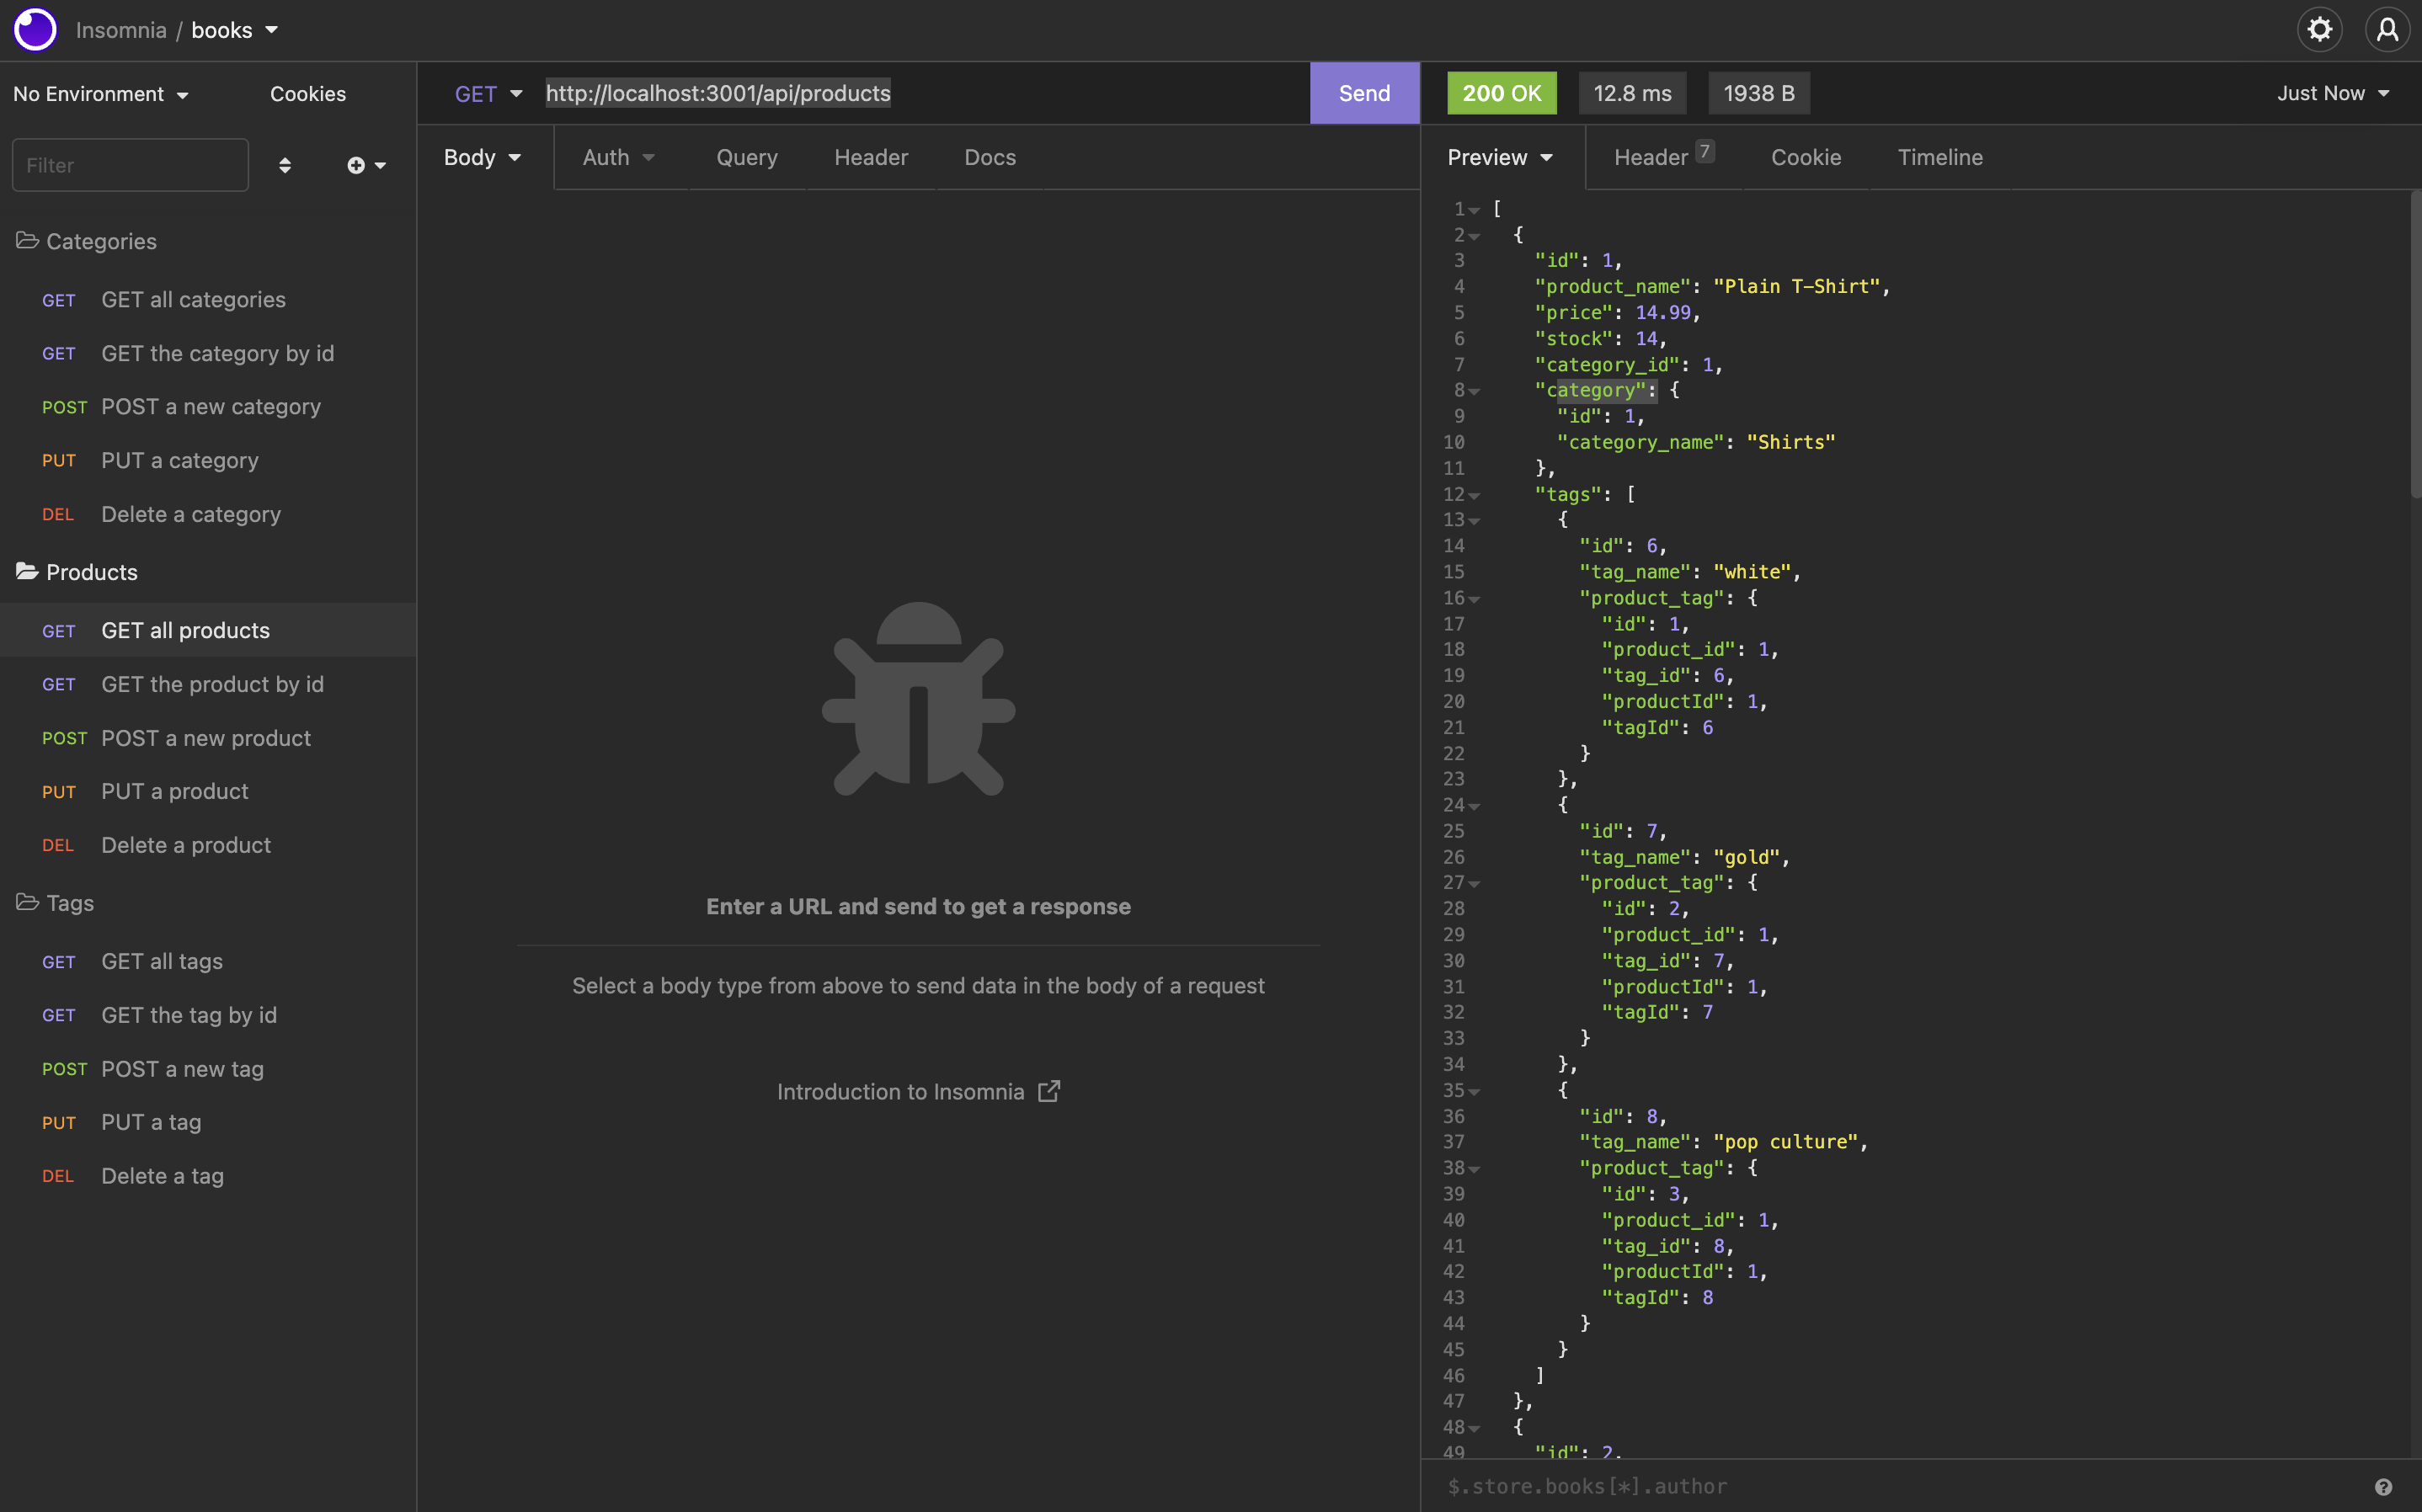Open the books workspace dropdown

[x=234, y=29]
